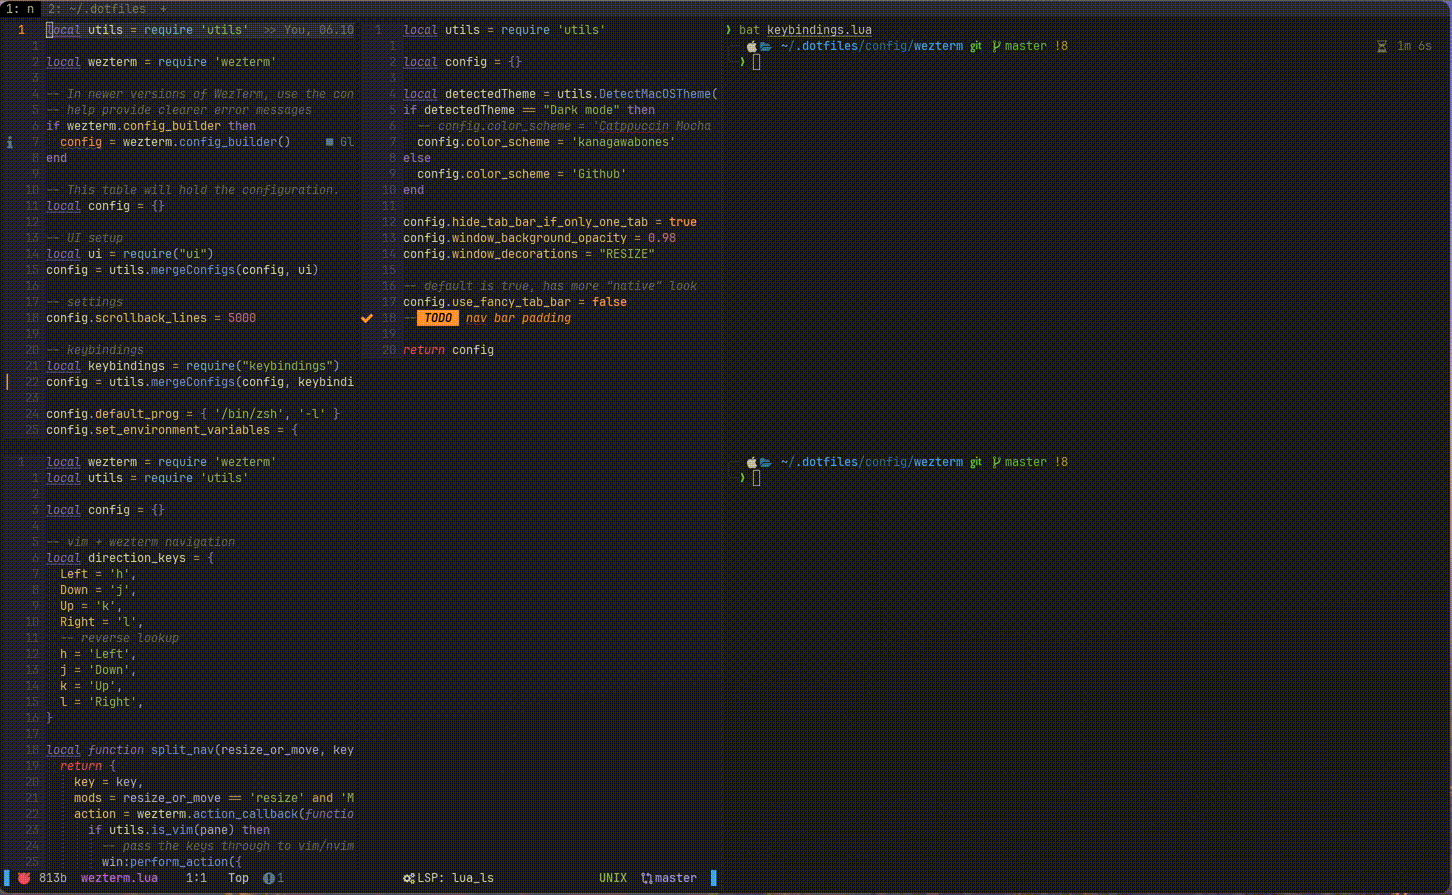This screenshot has width=1452, height=895.
Task: Click the 'if wezterm.config_builder then' line
Action: click(x=151, y=126)
